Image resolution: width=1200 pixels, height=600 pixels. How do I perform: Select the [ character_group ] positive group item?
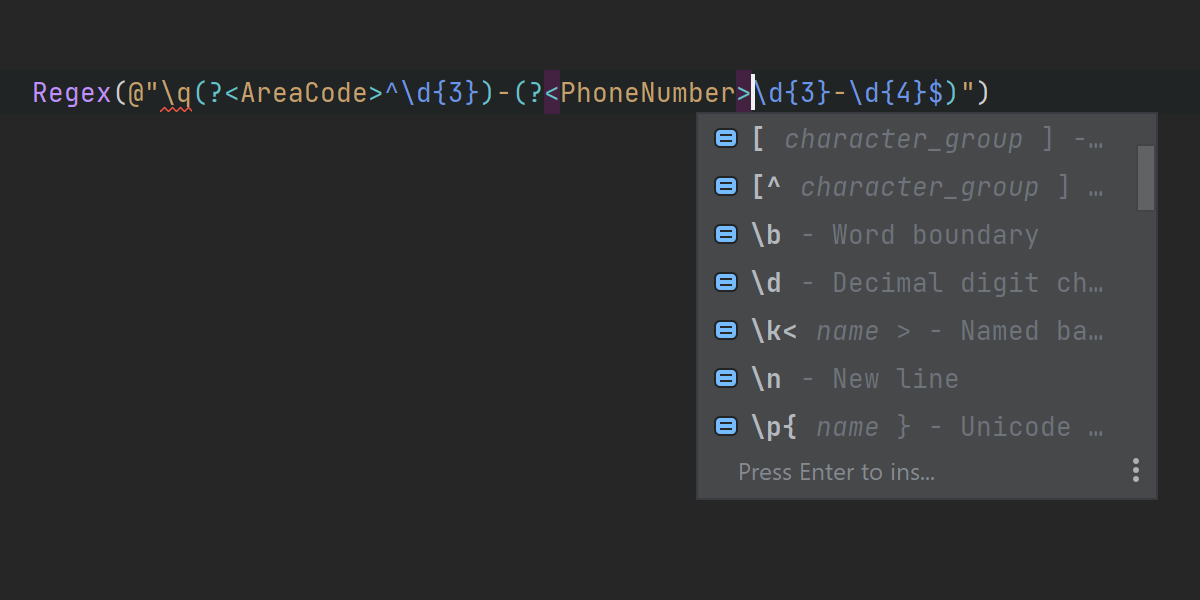[x=925, y=139]
